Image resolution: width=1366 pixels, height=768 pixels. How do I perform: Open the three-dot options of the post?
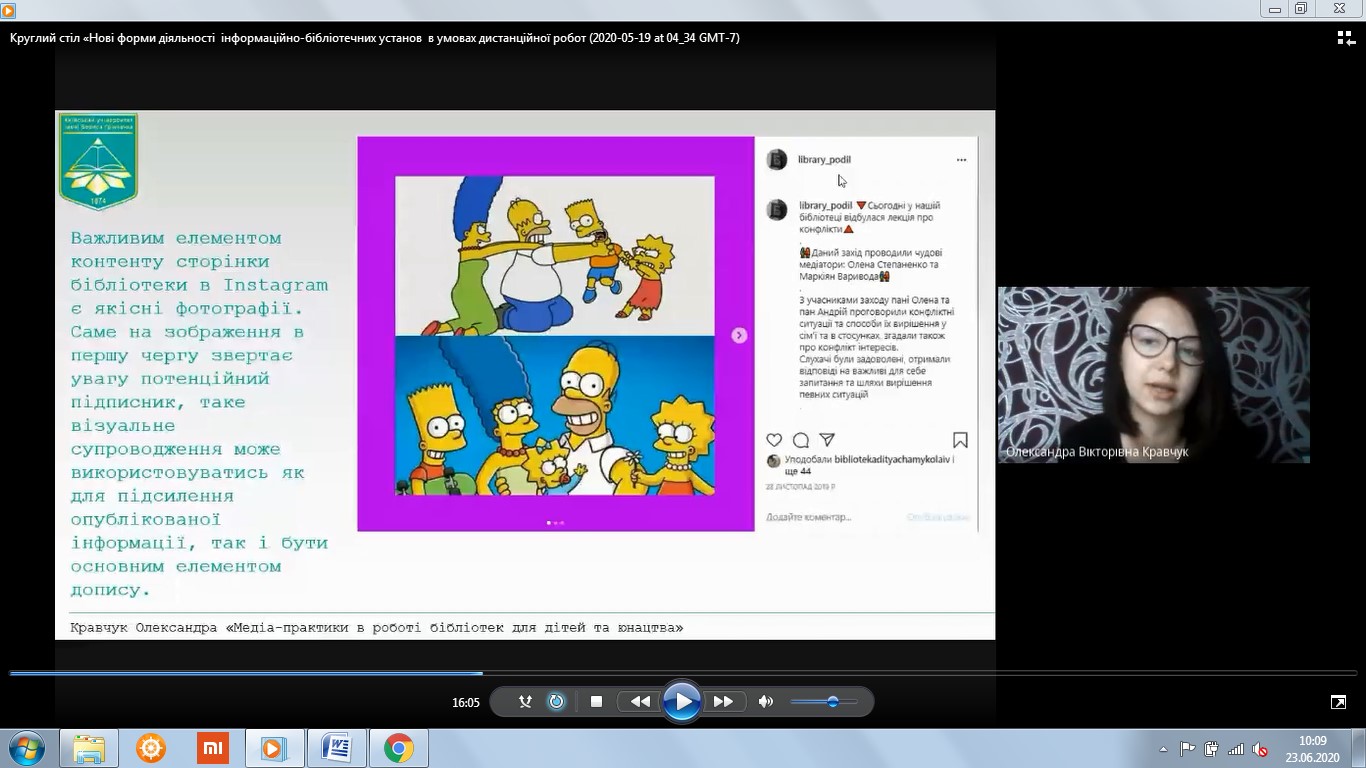(x=961, y=160)
